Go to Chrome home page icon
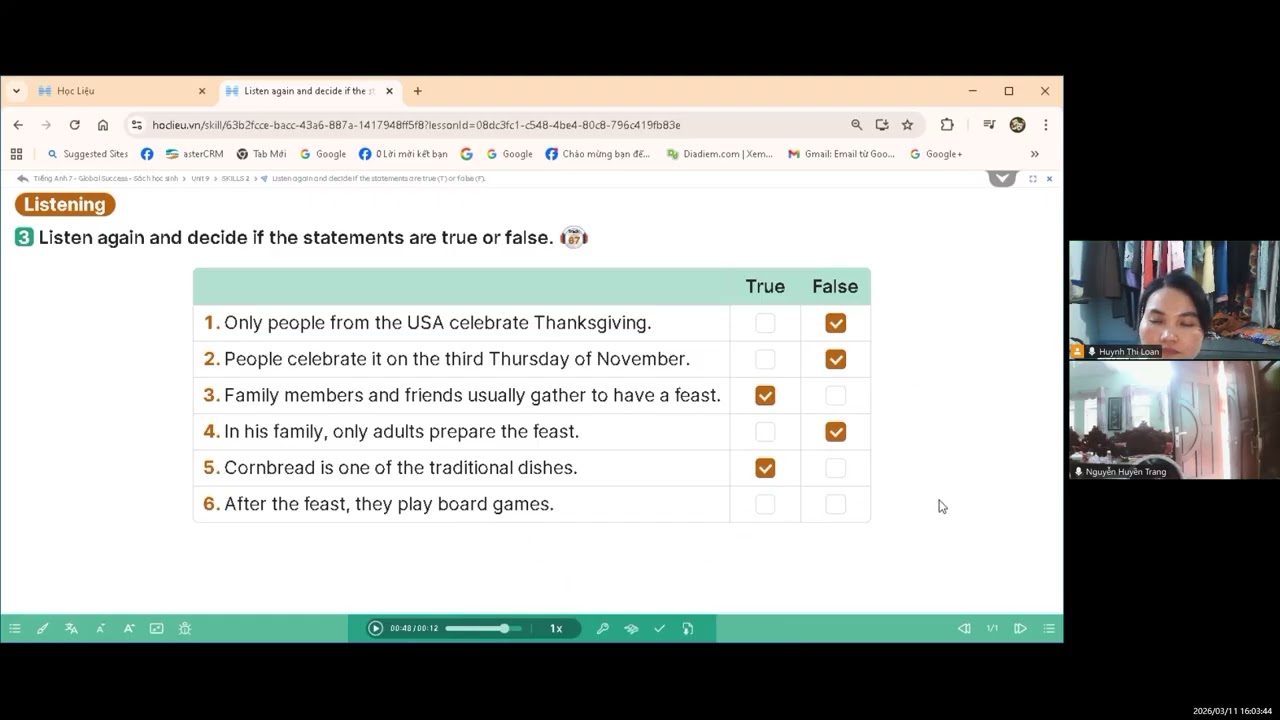The image size is (1280, 720). [x=102, y=125]
